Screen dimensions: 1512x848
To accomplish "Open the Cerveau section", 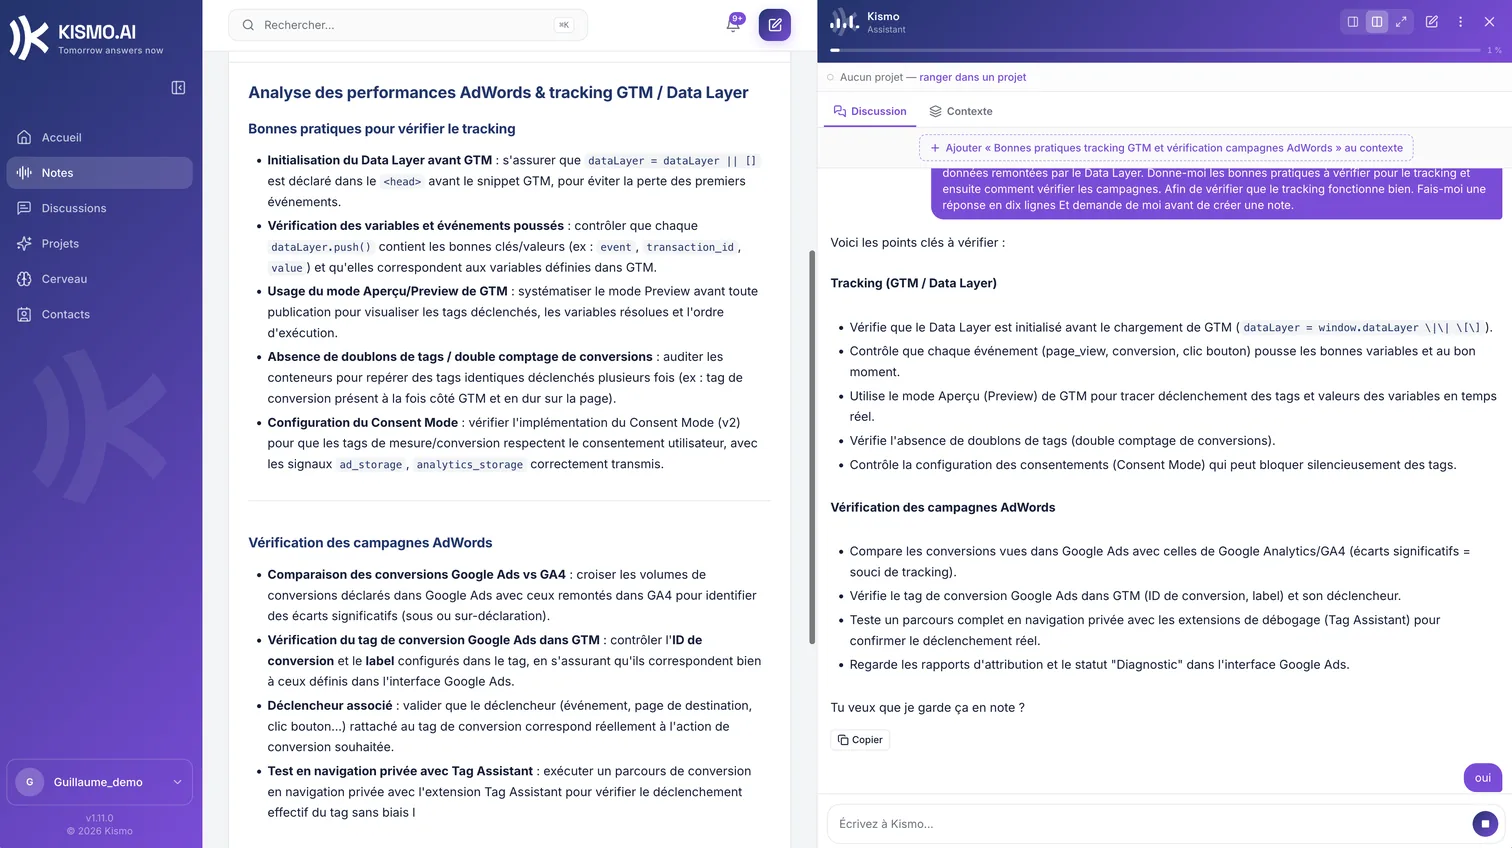I will coord(99,279).
